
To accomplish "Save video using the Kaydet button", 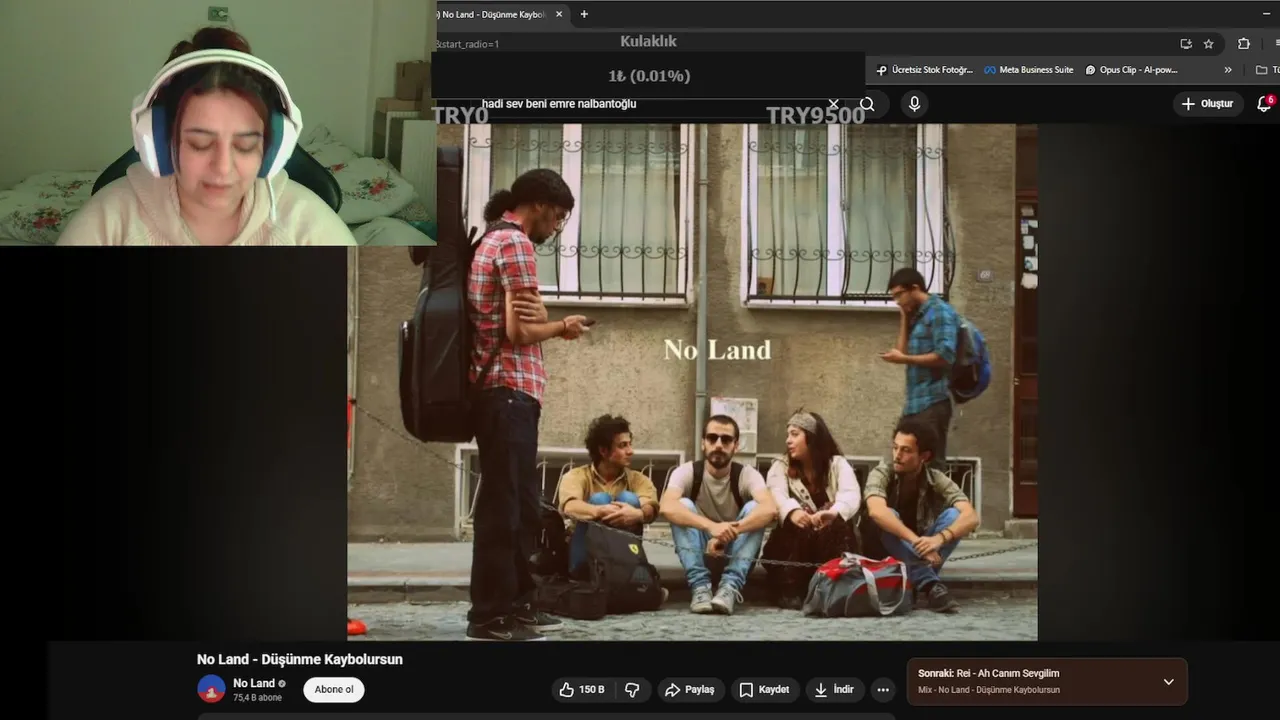I will [764, 689].
